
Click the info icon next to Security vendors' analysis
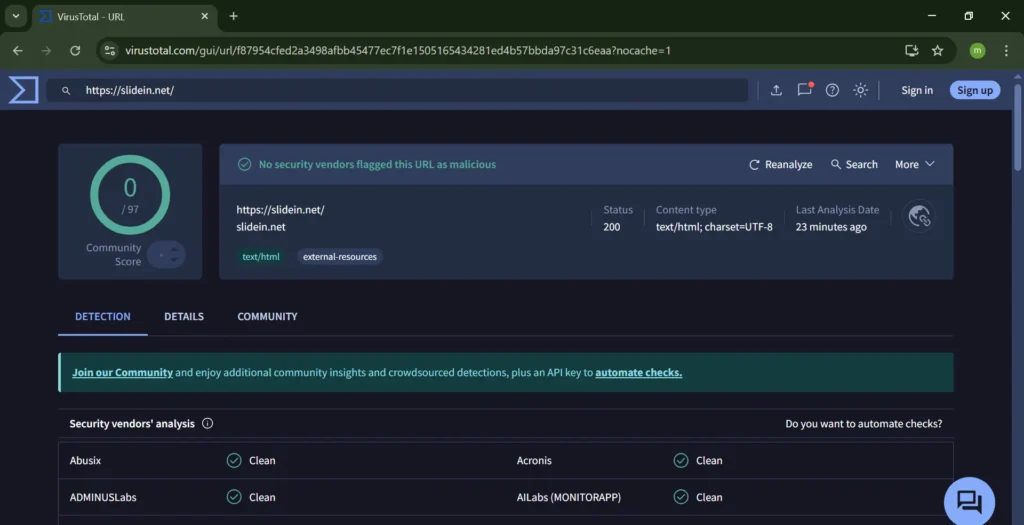(x=207, y=423)
